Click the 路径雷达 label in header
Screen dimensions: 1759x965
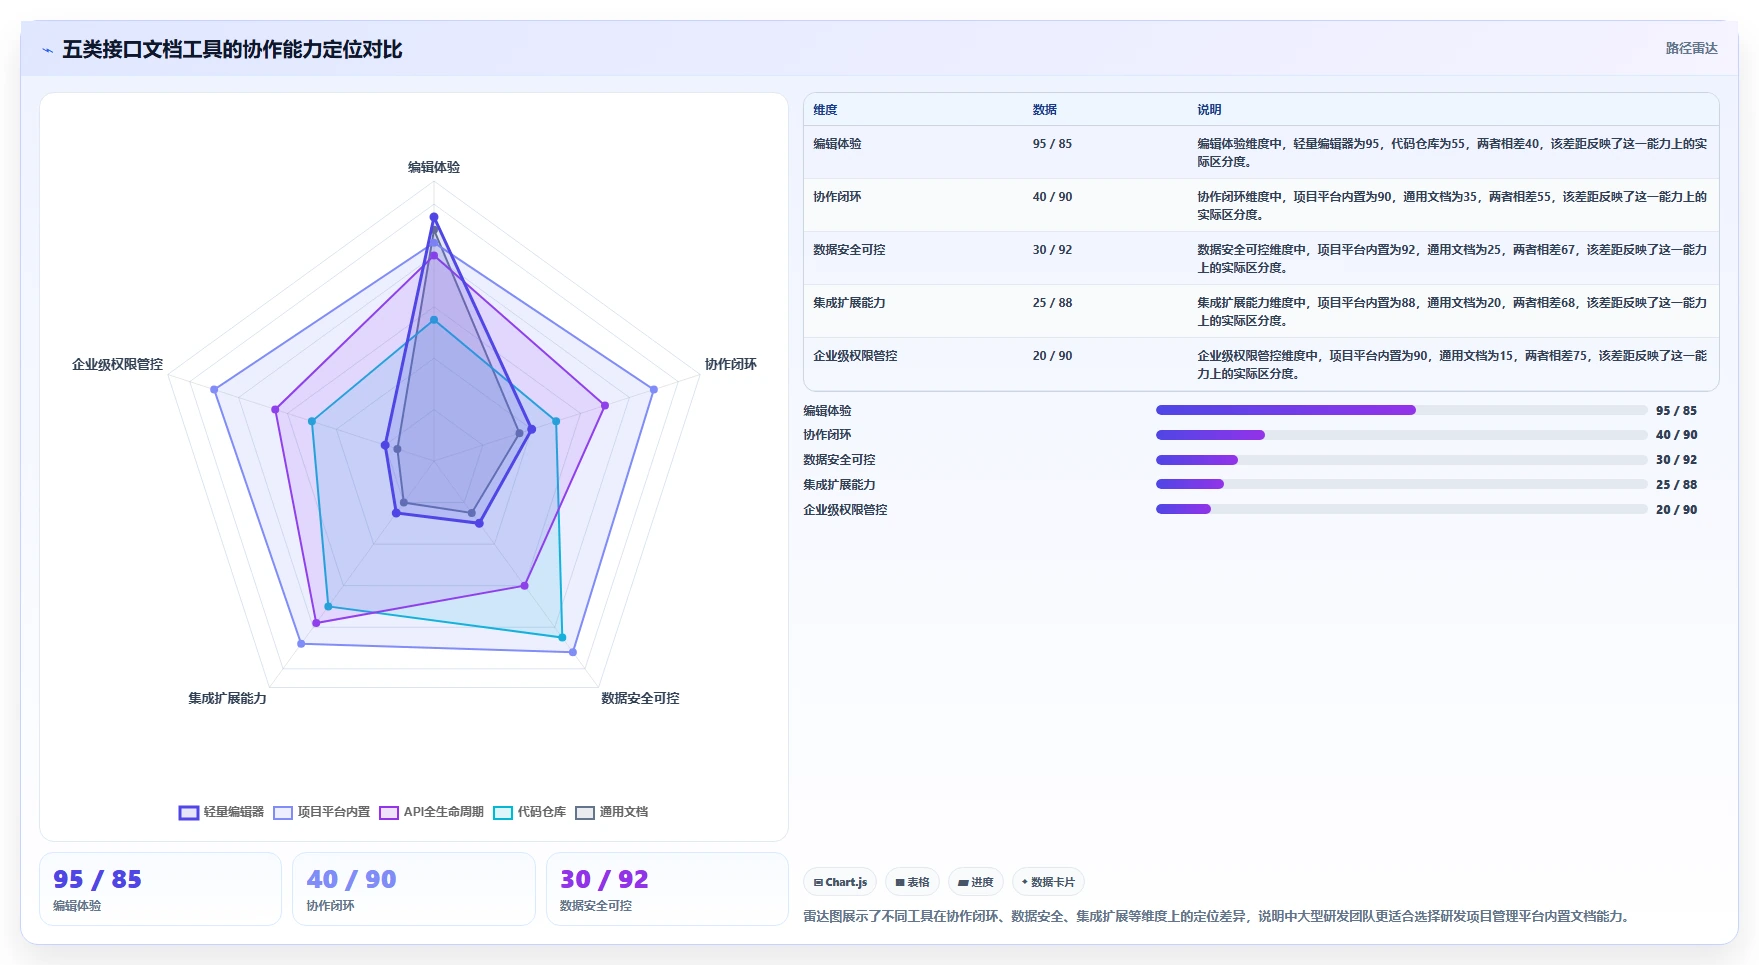tap(1691, 48)
